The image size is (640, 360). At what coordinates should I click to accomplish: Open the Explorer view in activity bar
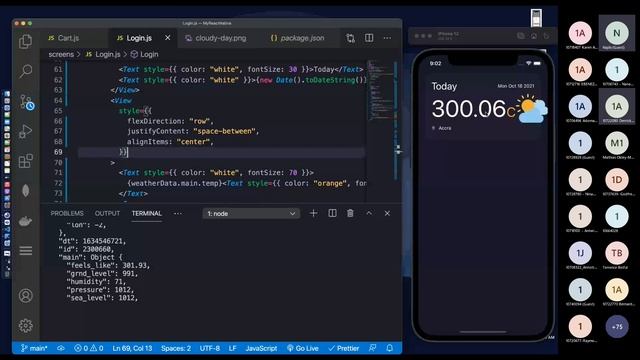coord(25,41)
